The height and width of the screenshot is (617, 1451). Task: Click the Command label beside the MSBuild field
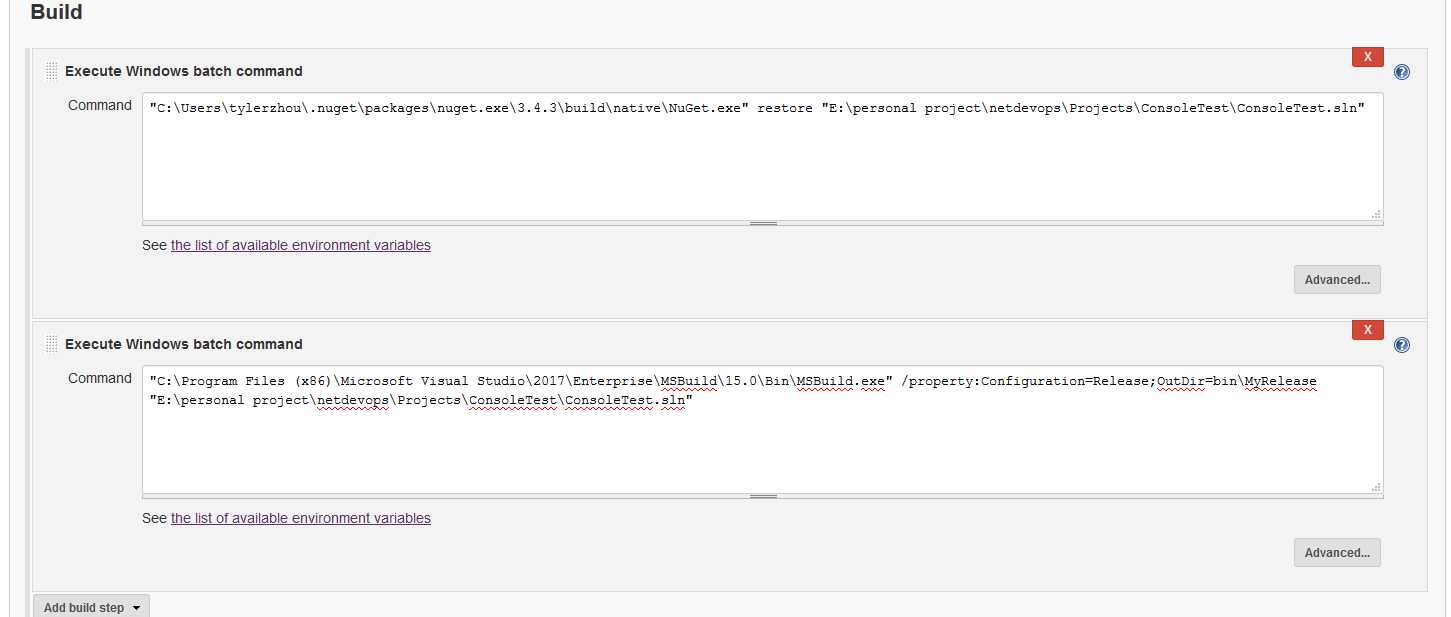pyautogui.click(x=100, y=378)
